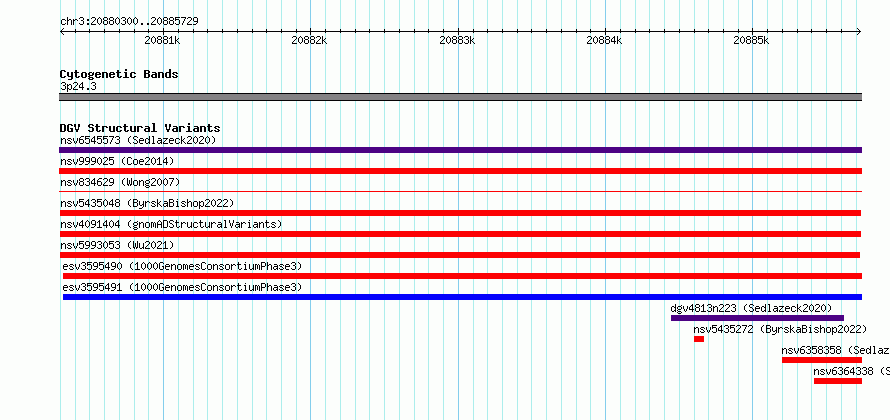
Task: Click the 20882k ruler label
Action: 309,40
